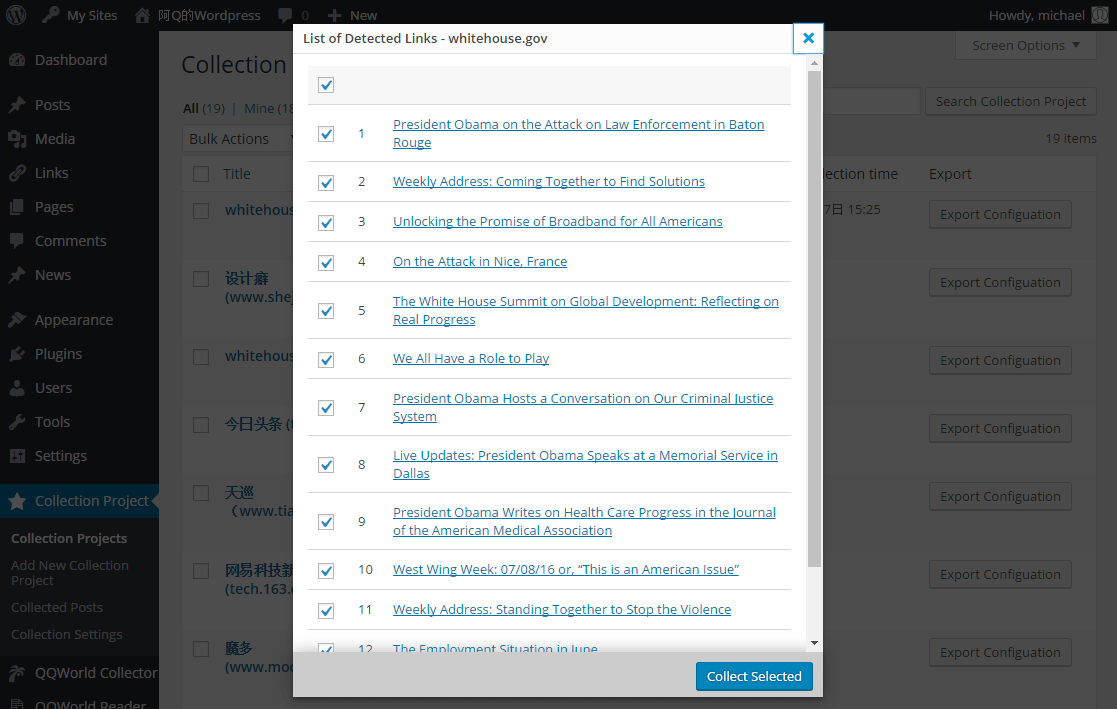Toggle the select-all checkbox in dialog header
This screenshot has width=1117, height=709.
326,85
